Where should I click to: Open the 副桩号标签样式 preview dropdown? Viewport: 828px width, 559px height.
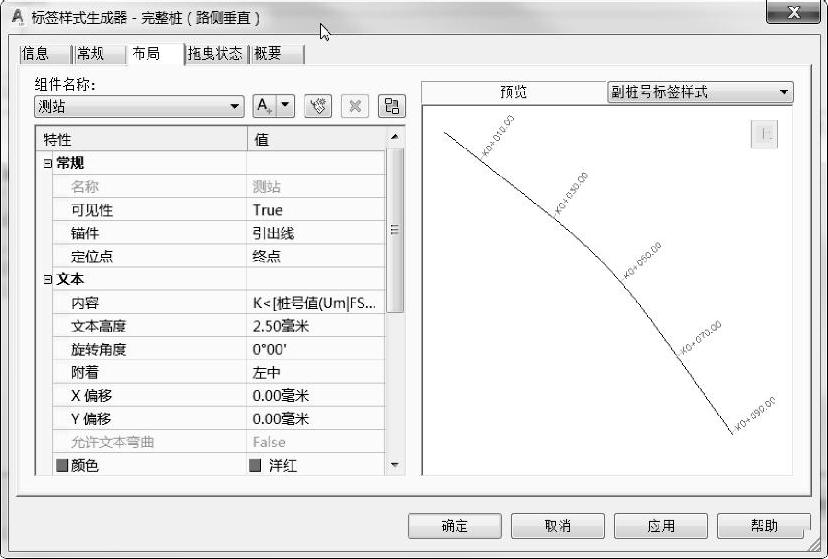coord(700,92)
